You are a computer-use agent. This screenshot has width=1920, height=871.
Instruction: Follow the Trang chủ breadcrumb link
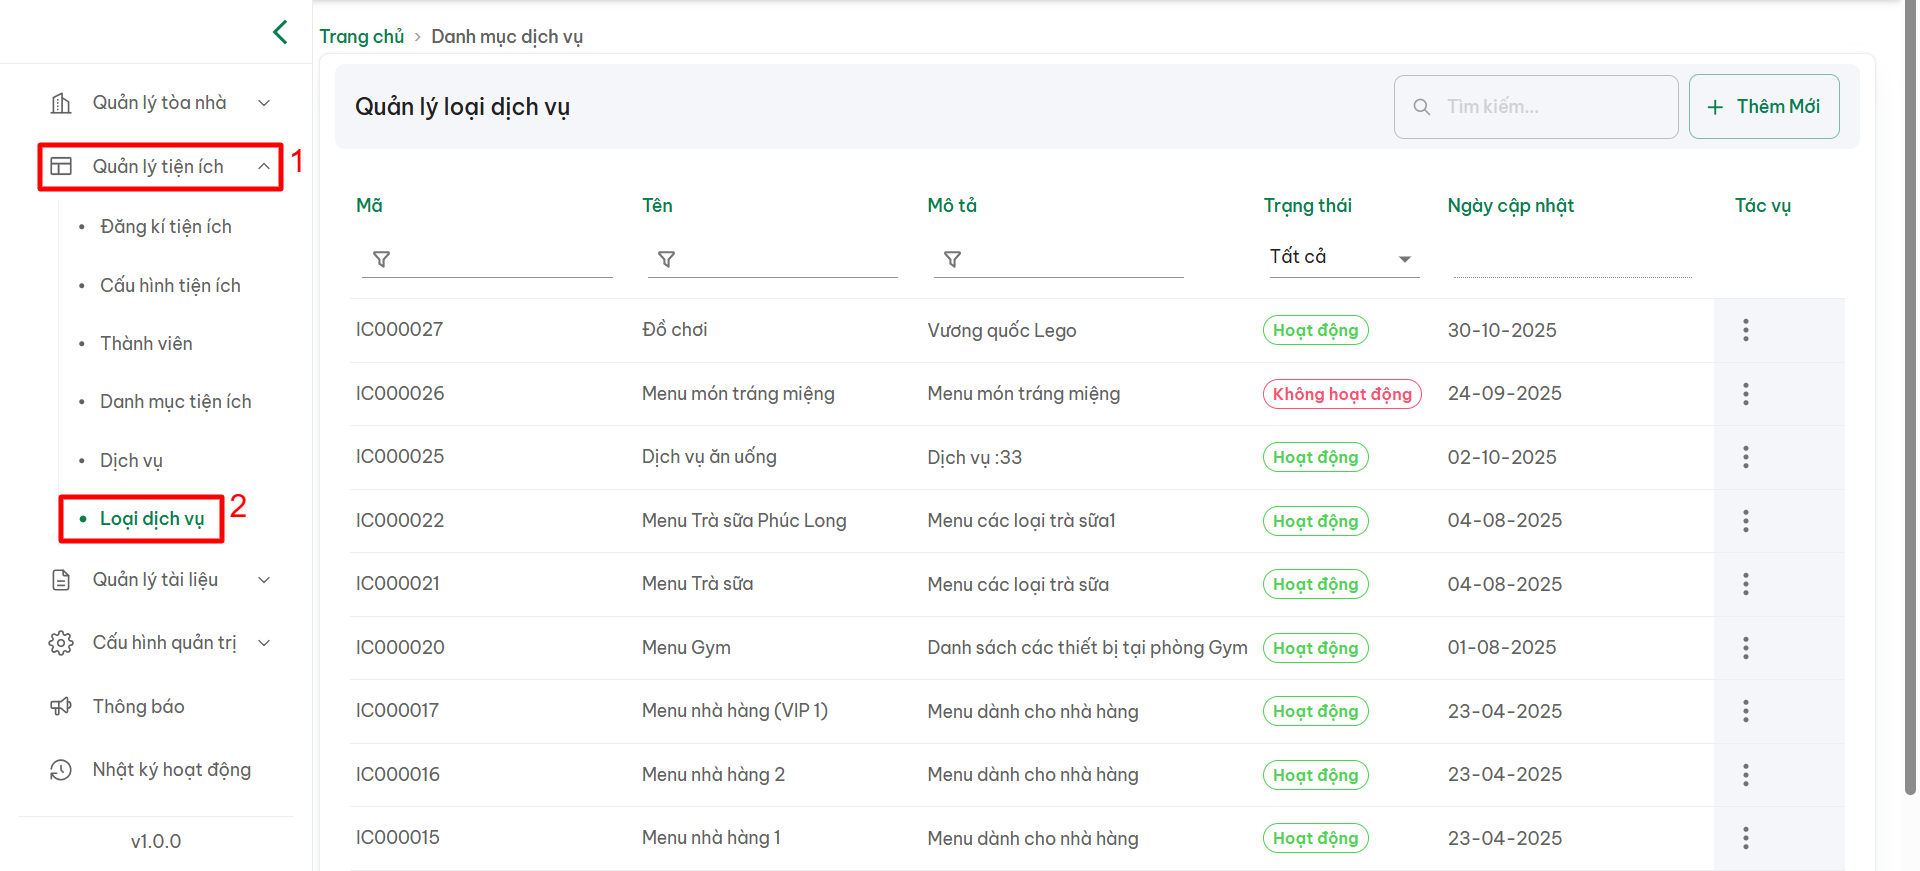[361, 37]
